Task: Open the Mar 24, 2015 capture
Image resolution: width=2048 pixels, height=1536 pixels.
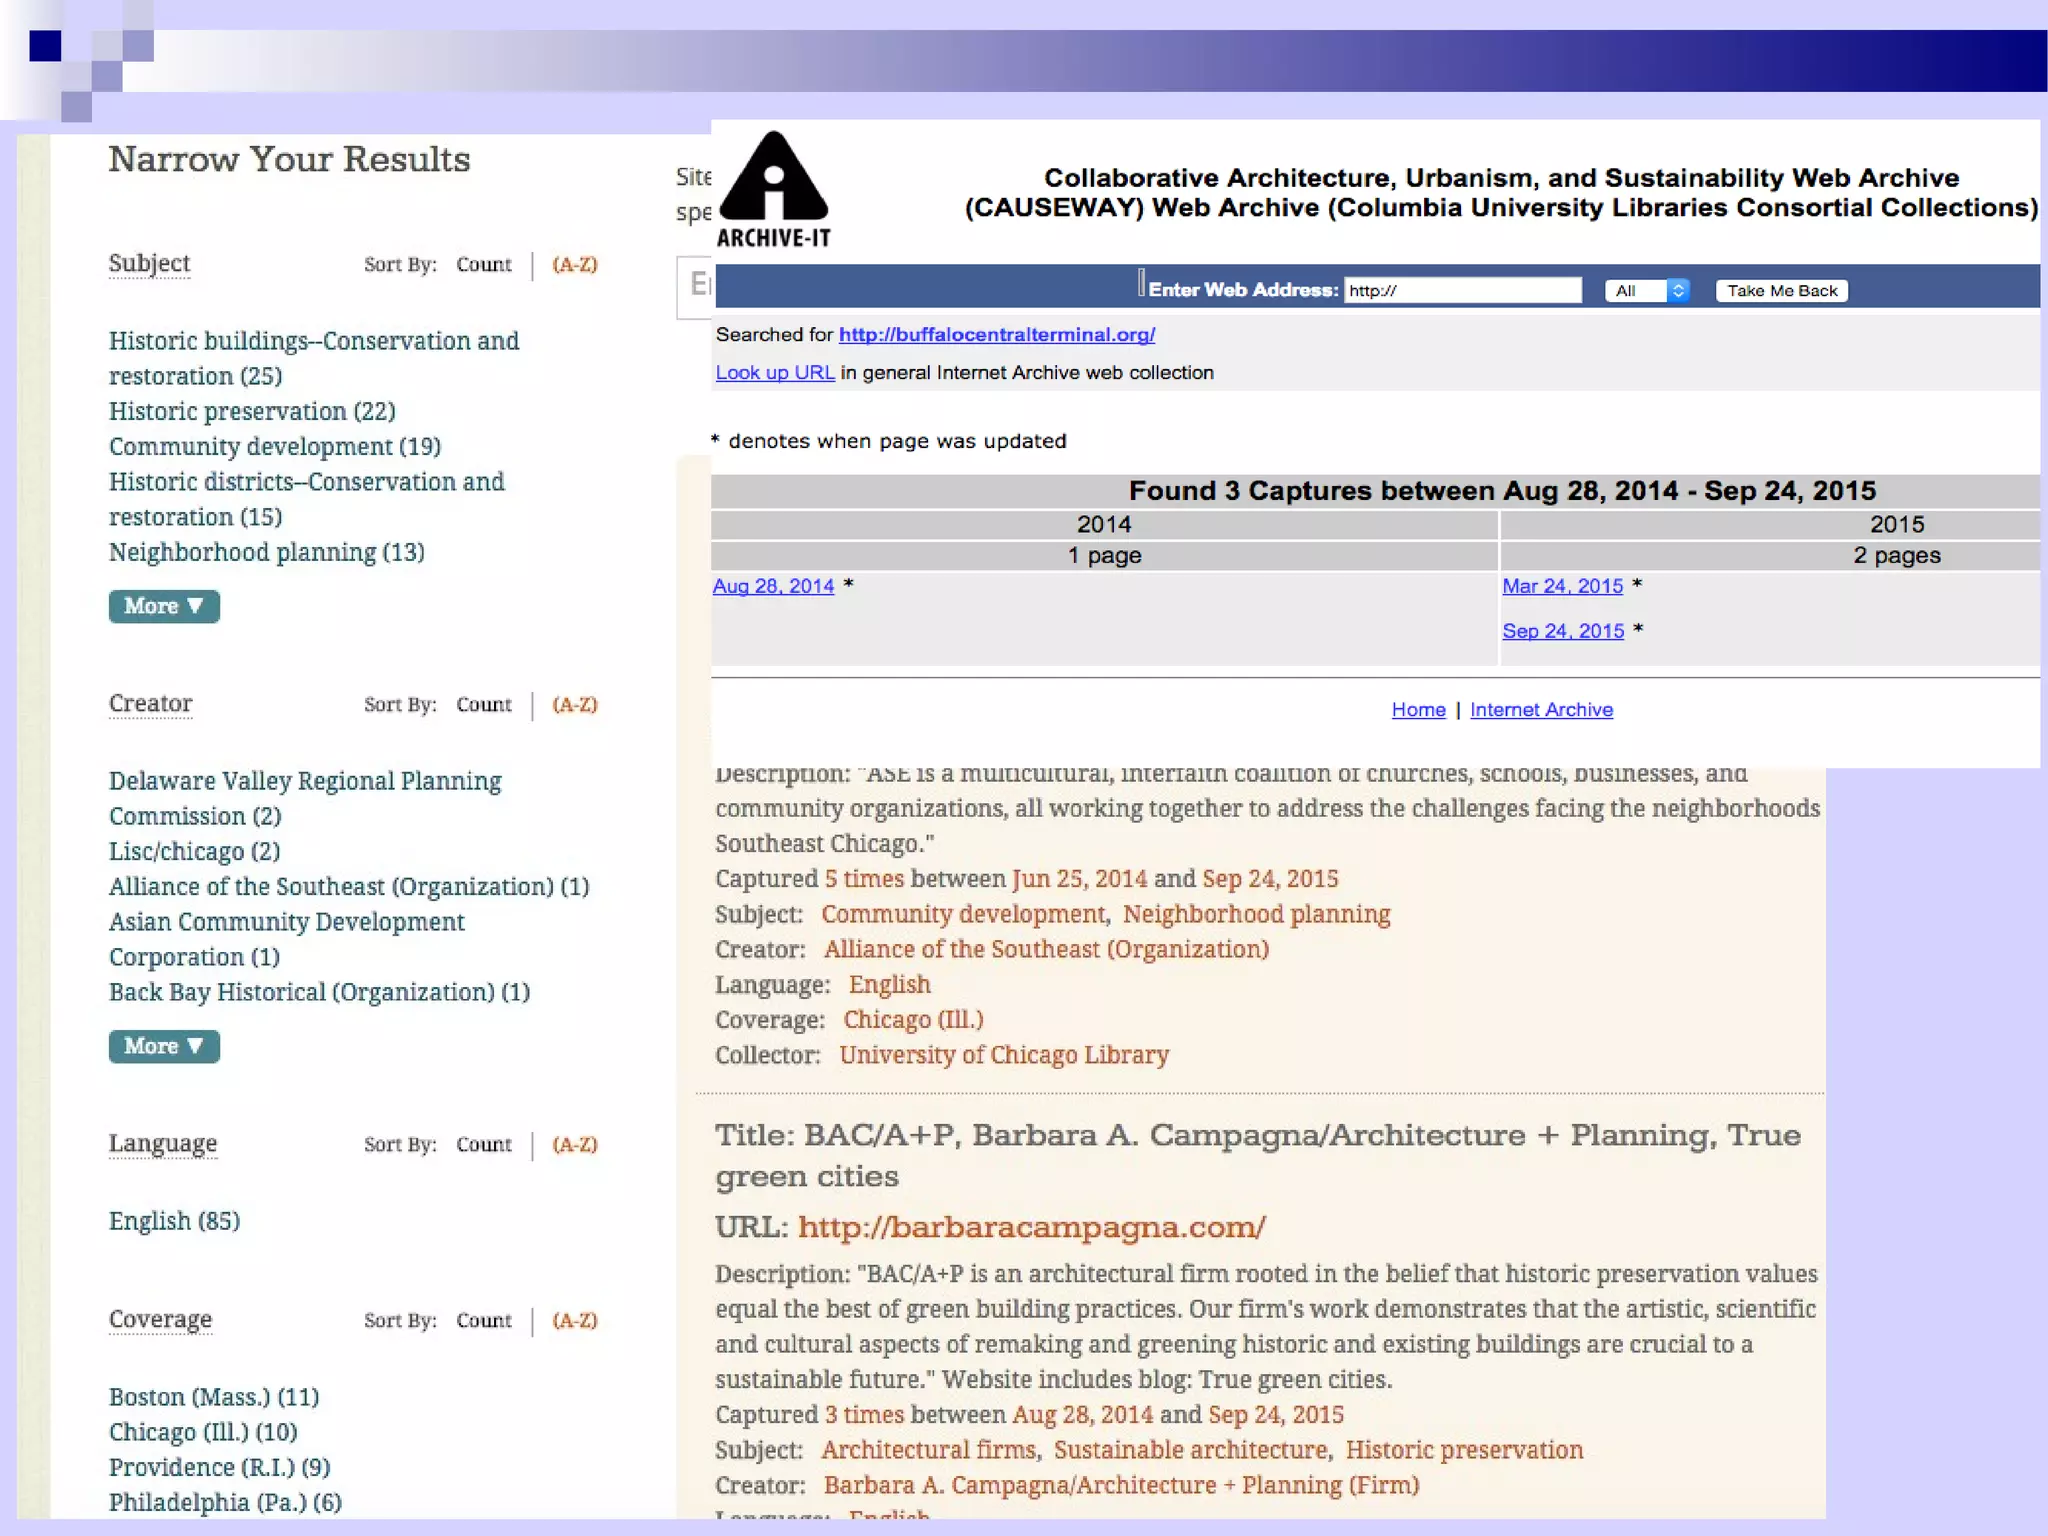Action: coord(1562,586)
